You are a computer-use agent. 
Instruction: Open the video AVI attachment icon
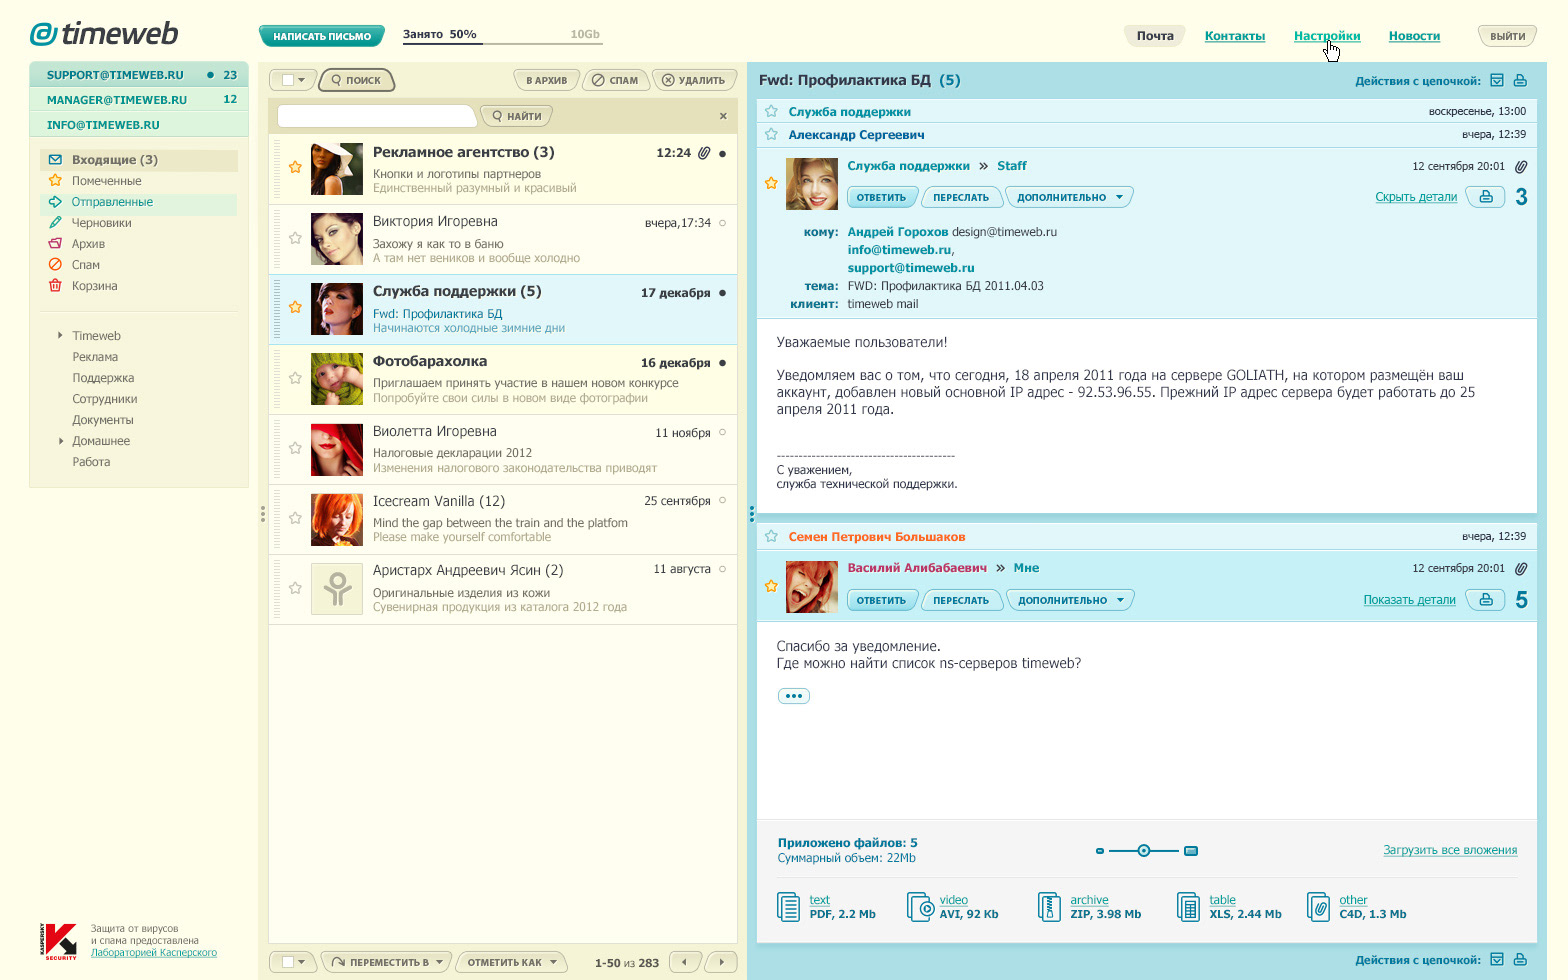(x=920, y=907)
